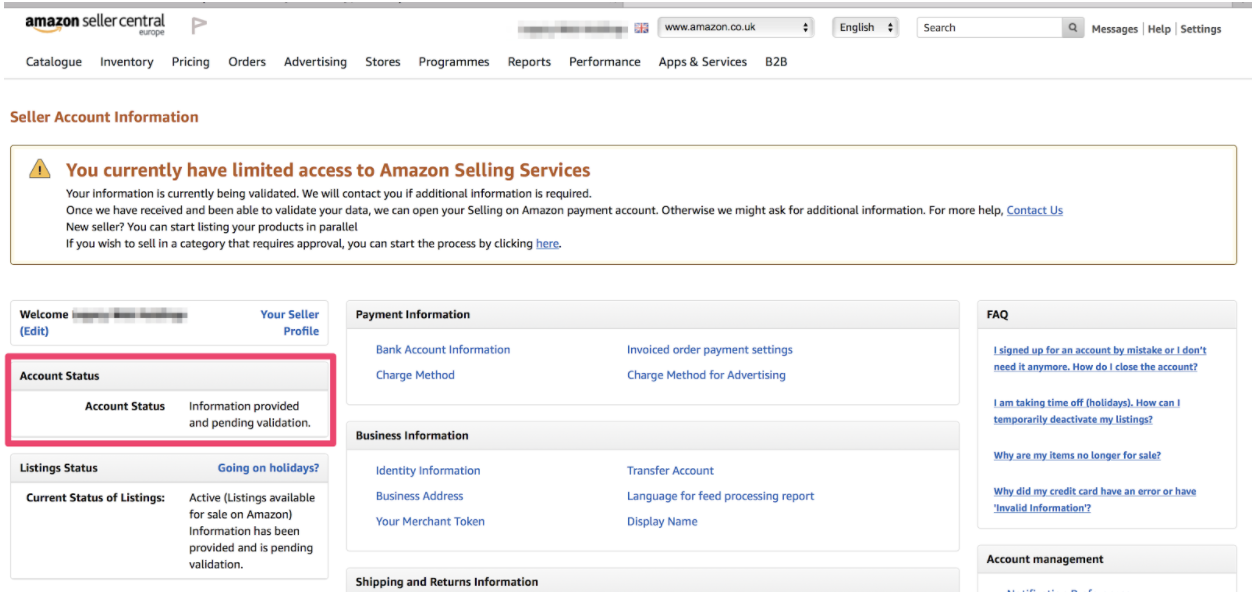Click the warning triangle icon in the alert

click(39, 169)
